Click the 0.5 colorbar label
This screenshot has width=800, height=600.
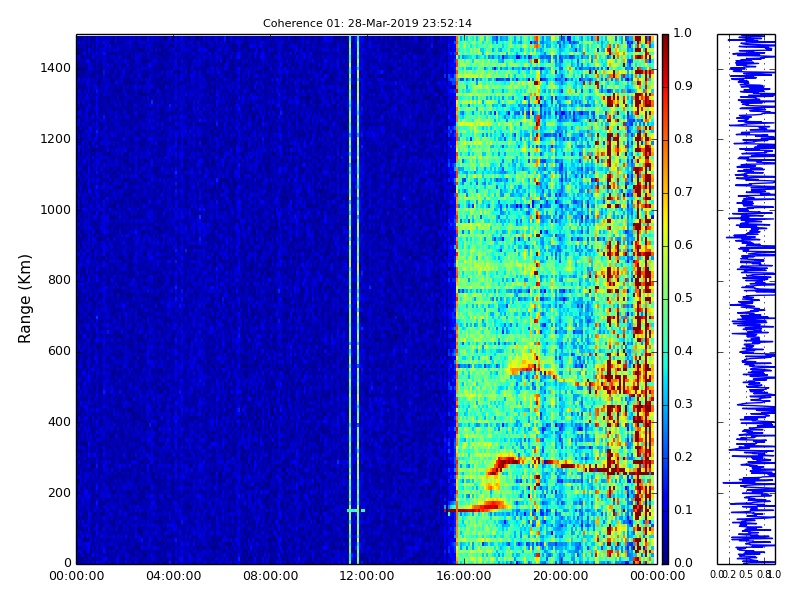(683, 298)
